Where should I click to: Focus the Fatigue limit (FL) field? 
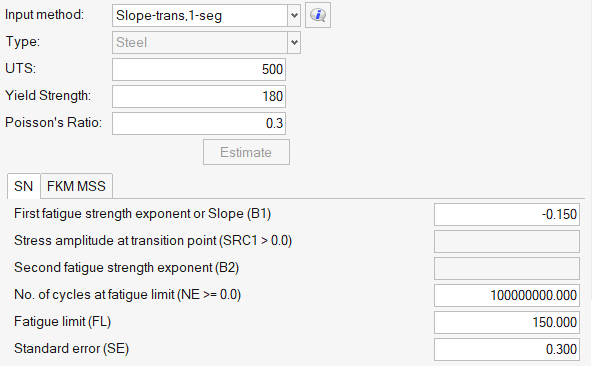coord(507,322)
